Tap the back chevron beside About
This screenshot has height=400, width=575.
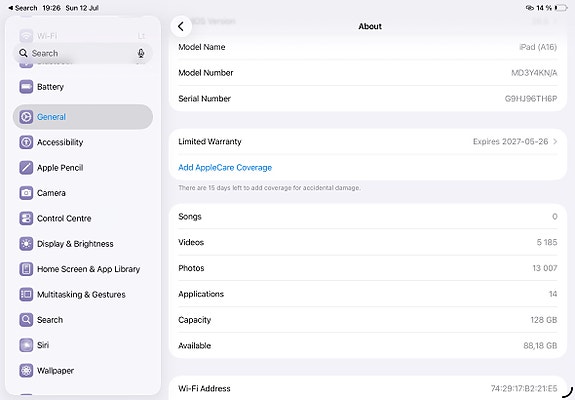pos(181,26)
